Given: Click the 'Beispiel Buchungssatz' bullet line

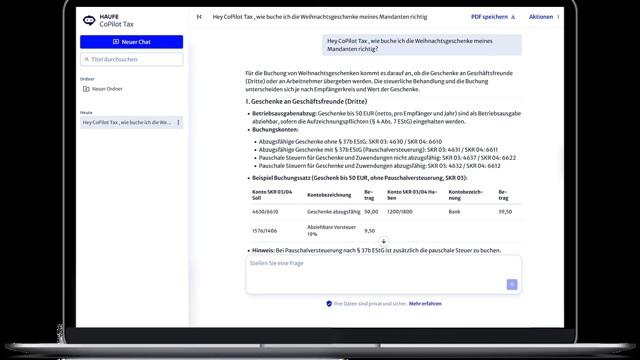Looking at the screenshot, I should coord(360,178).
